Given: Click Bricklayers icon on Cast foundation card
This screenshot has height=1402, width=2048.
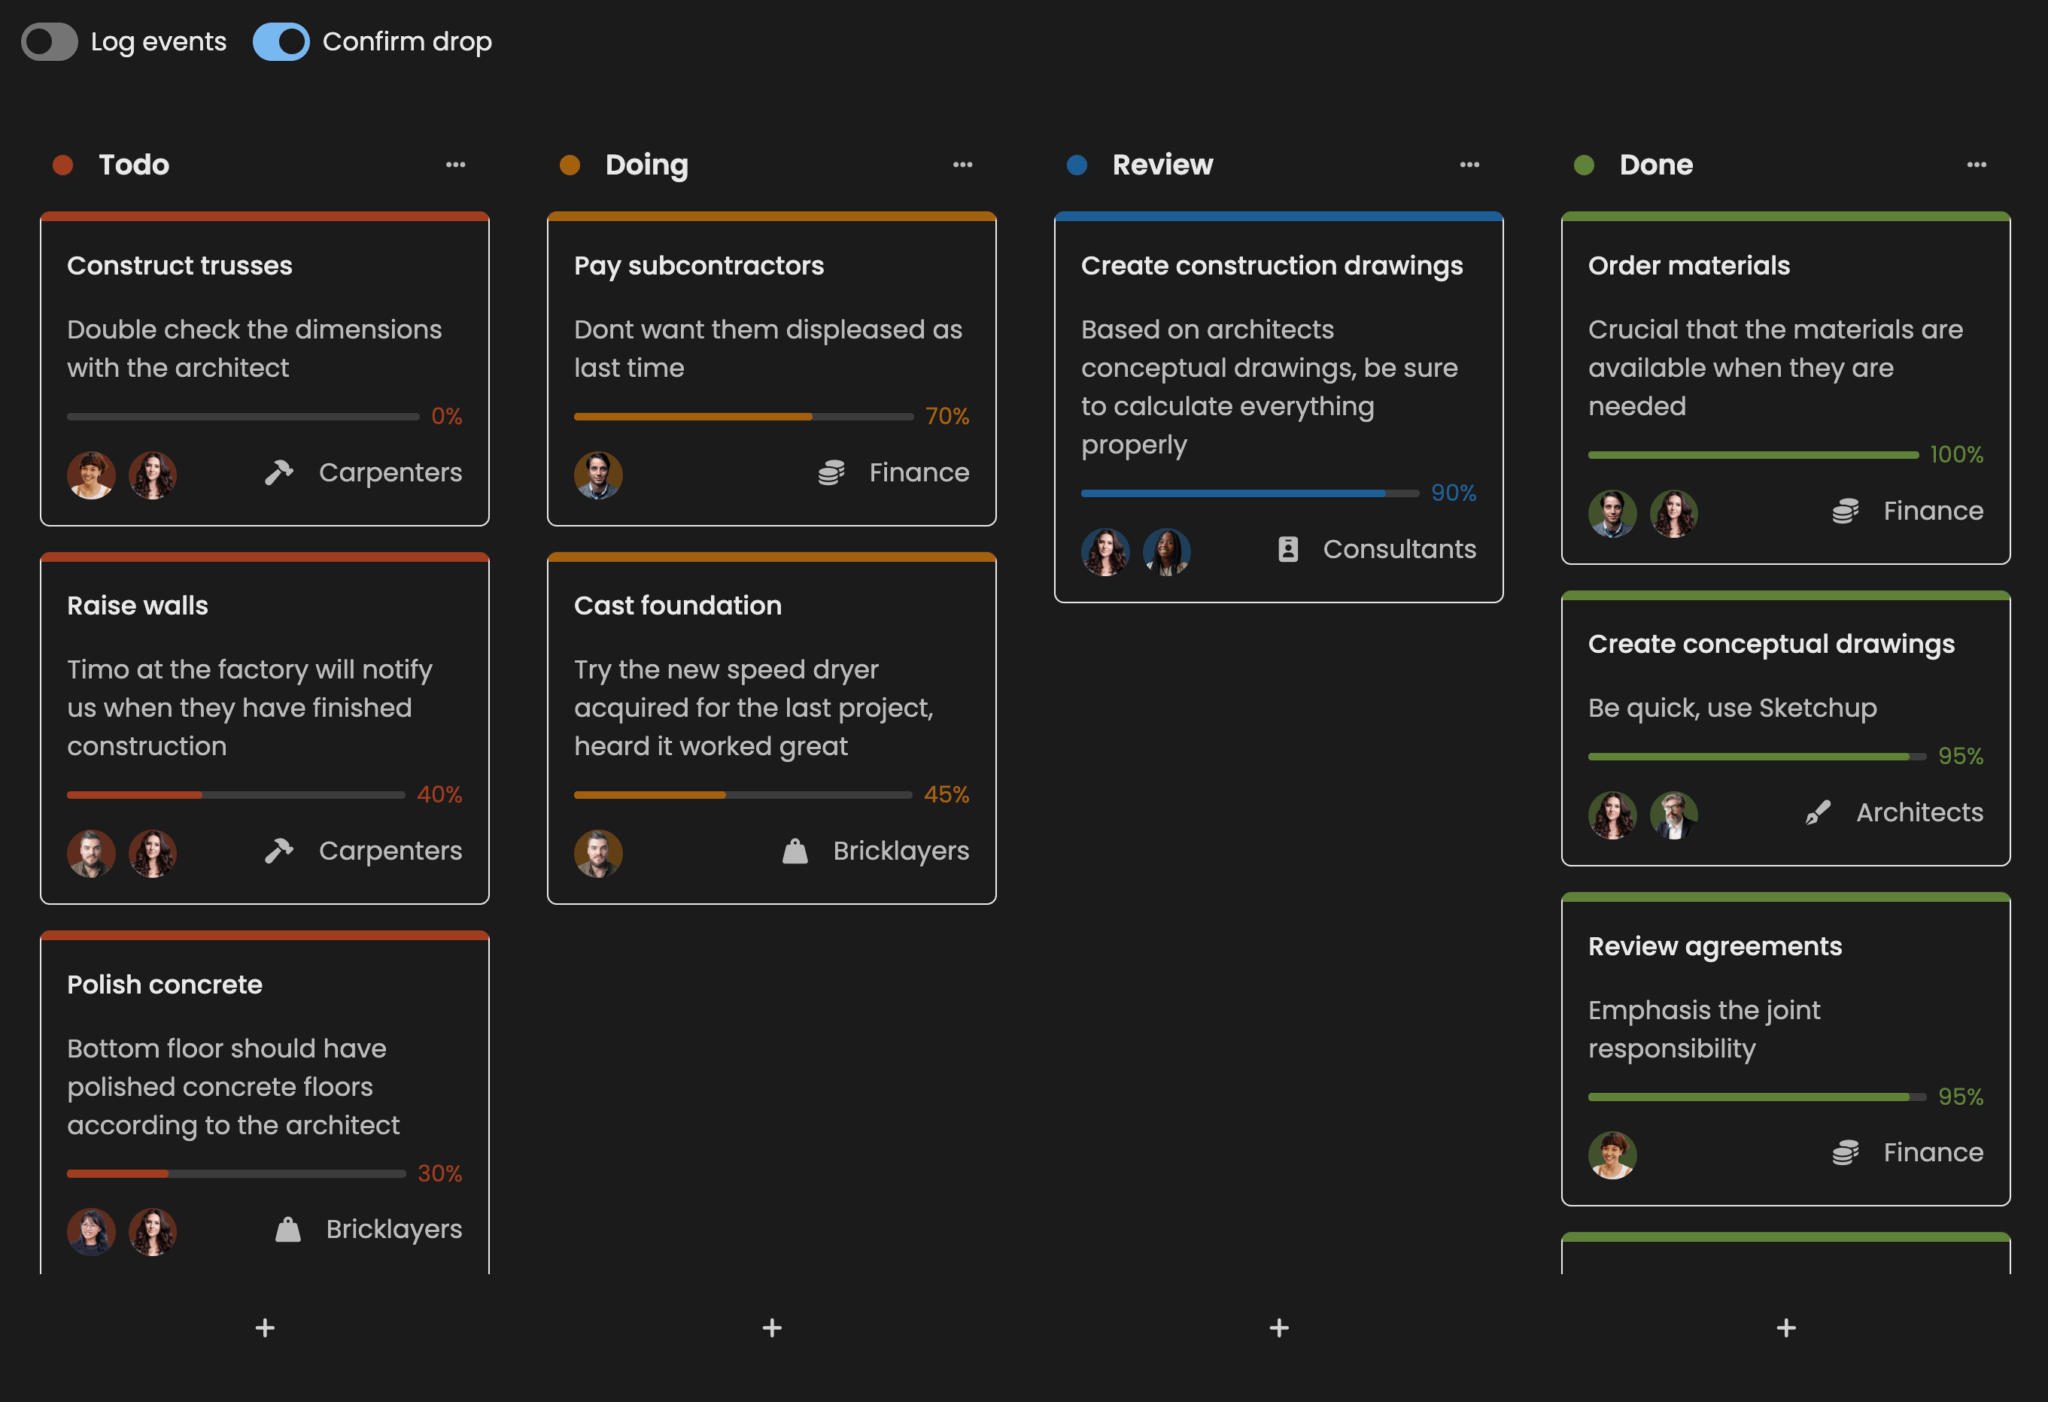Looking at the screenshot, I should 795,851.
